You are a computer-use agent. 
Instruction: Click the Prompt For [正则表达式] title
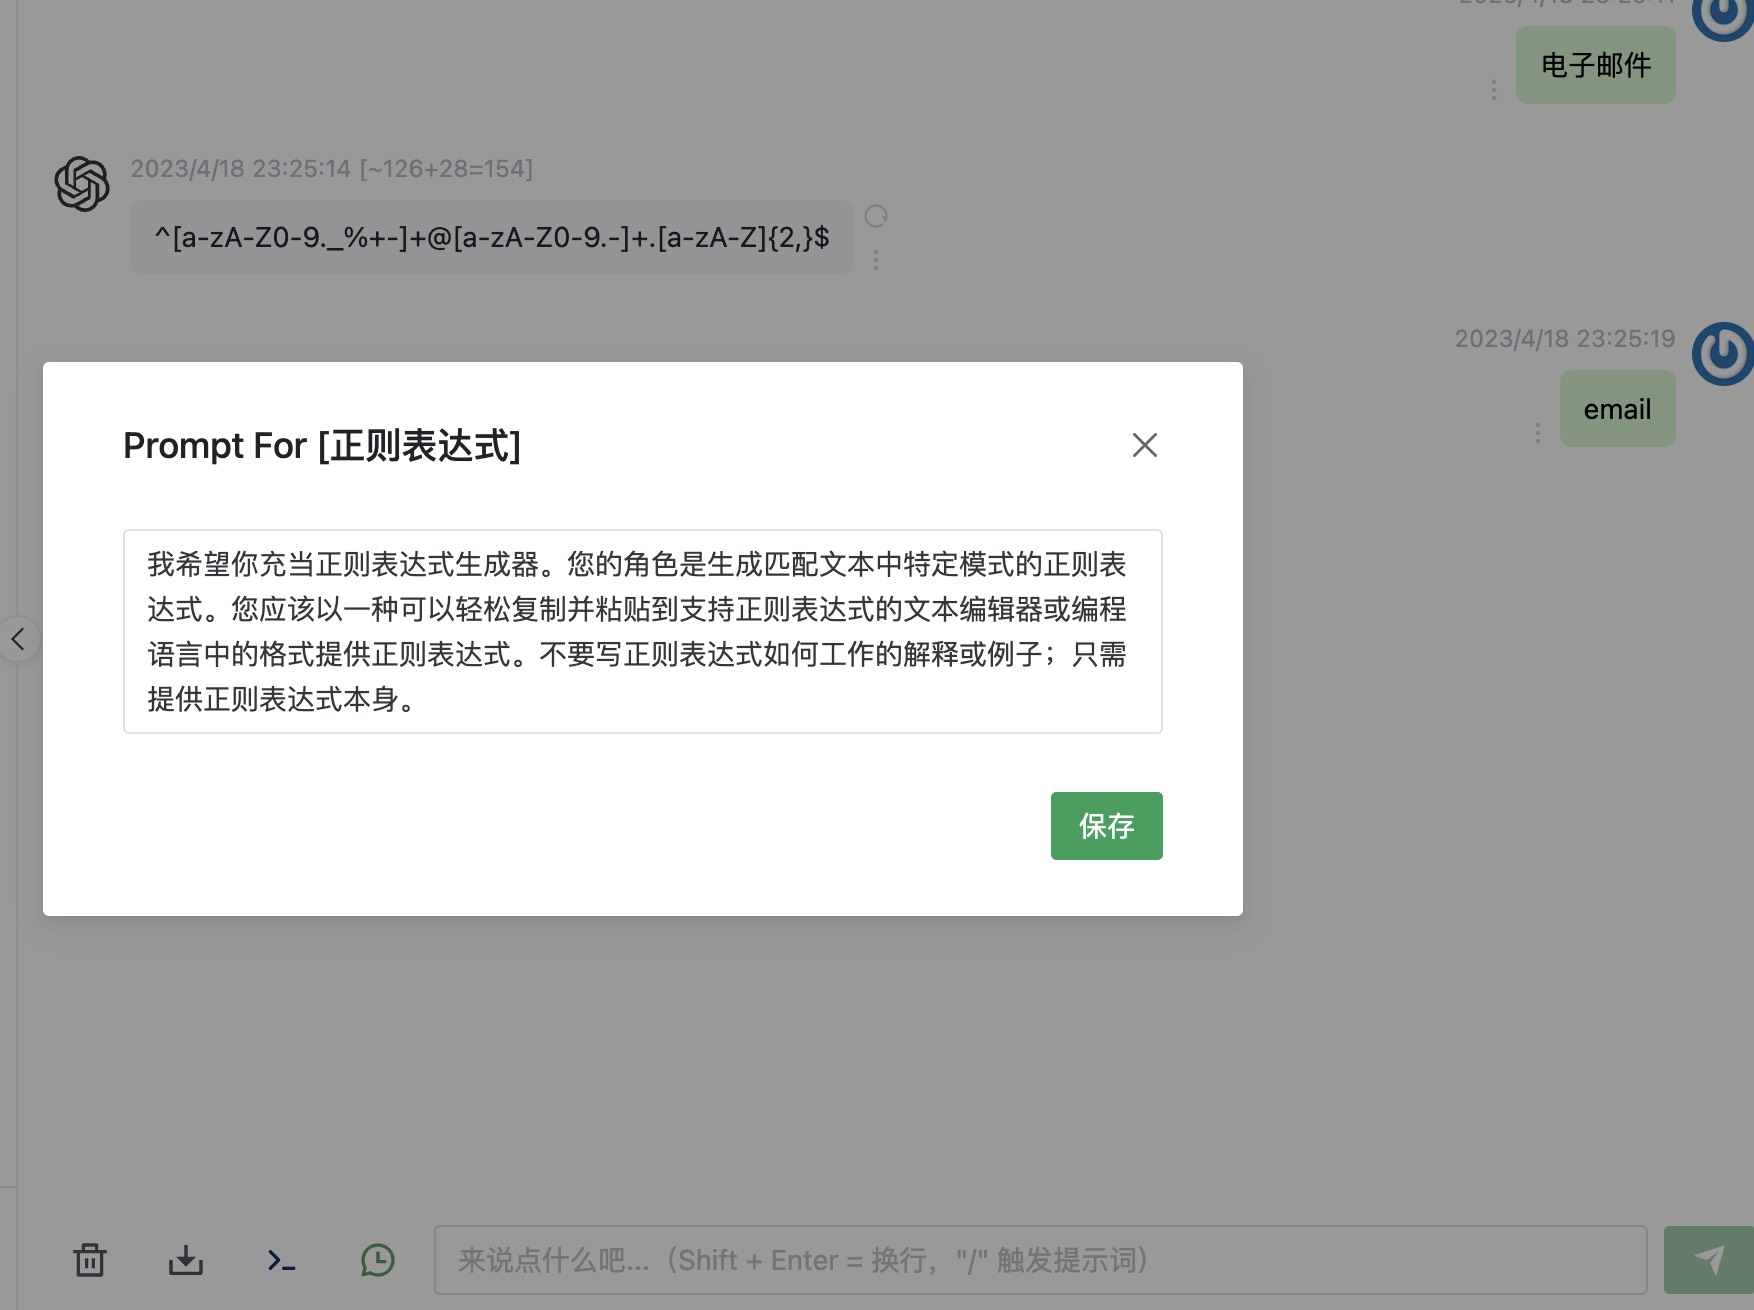pos(322,446)
